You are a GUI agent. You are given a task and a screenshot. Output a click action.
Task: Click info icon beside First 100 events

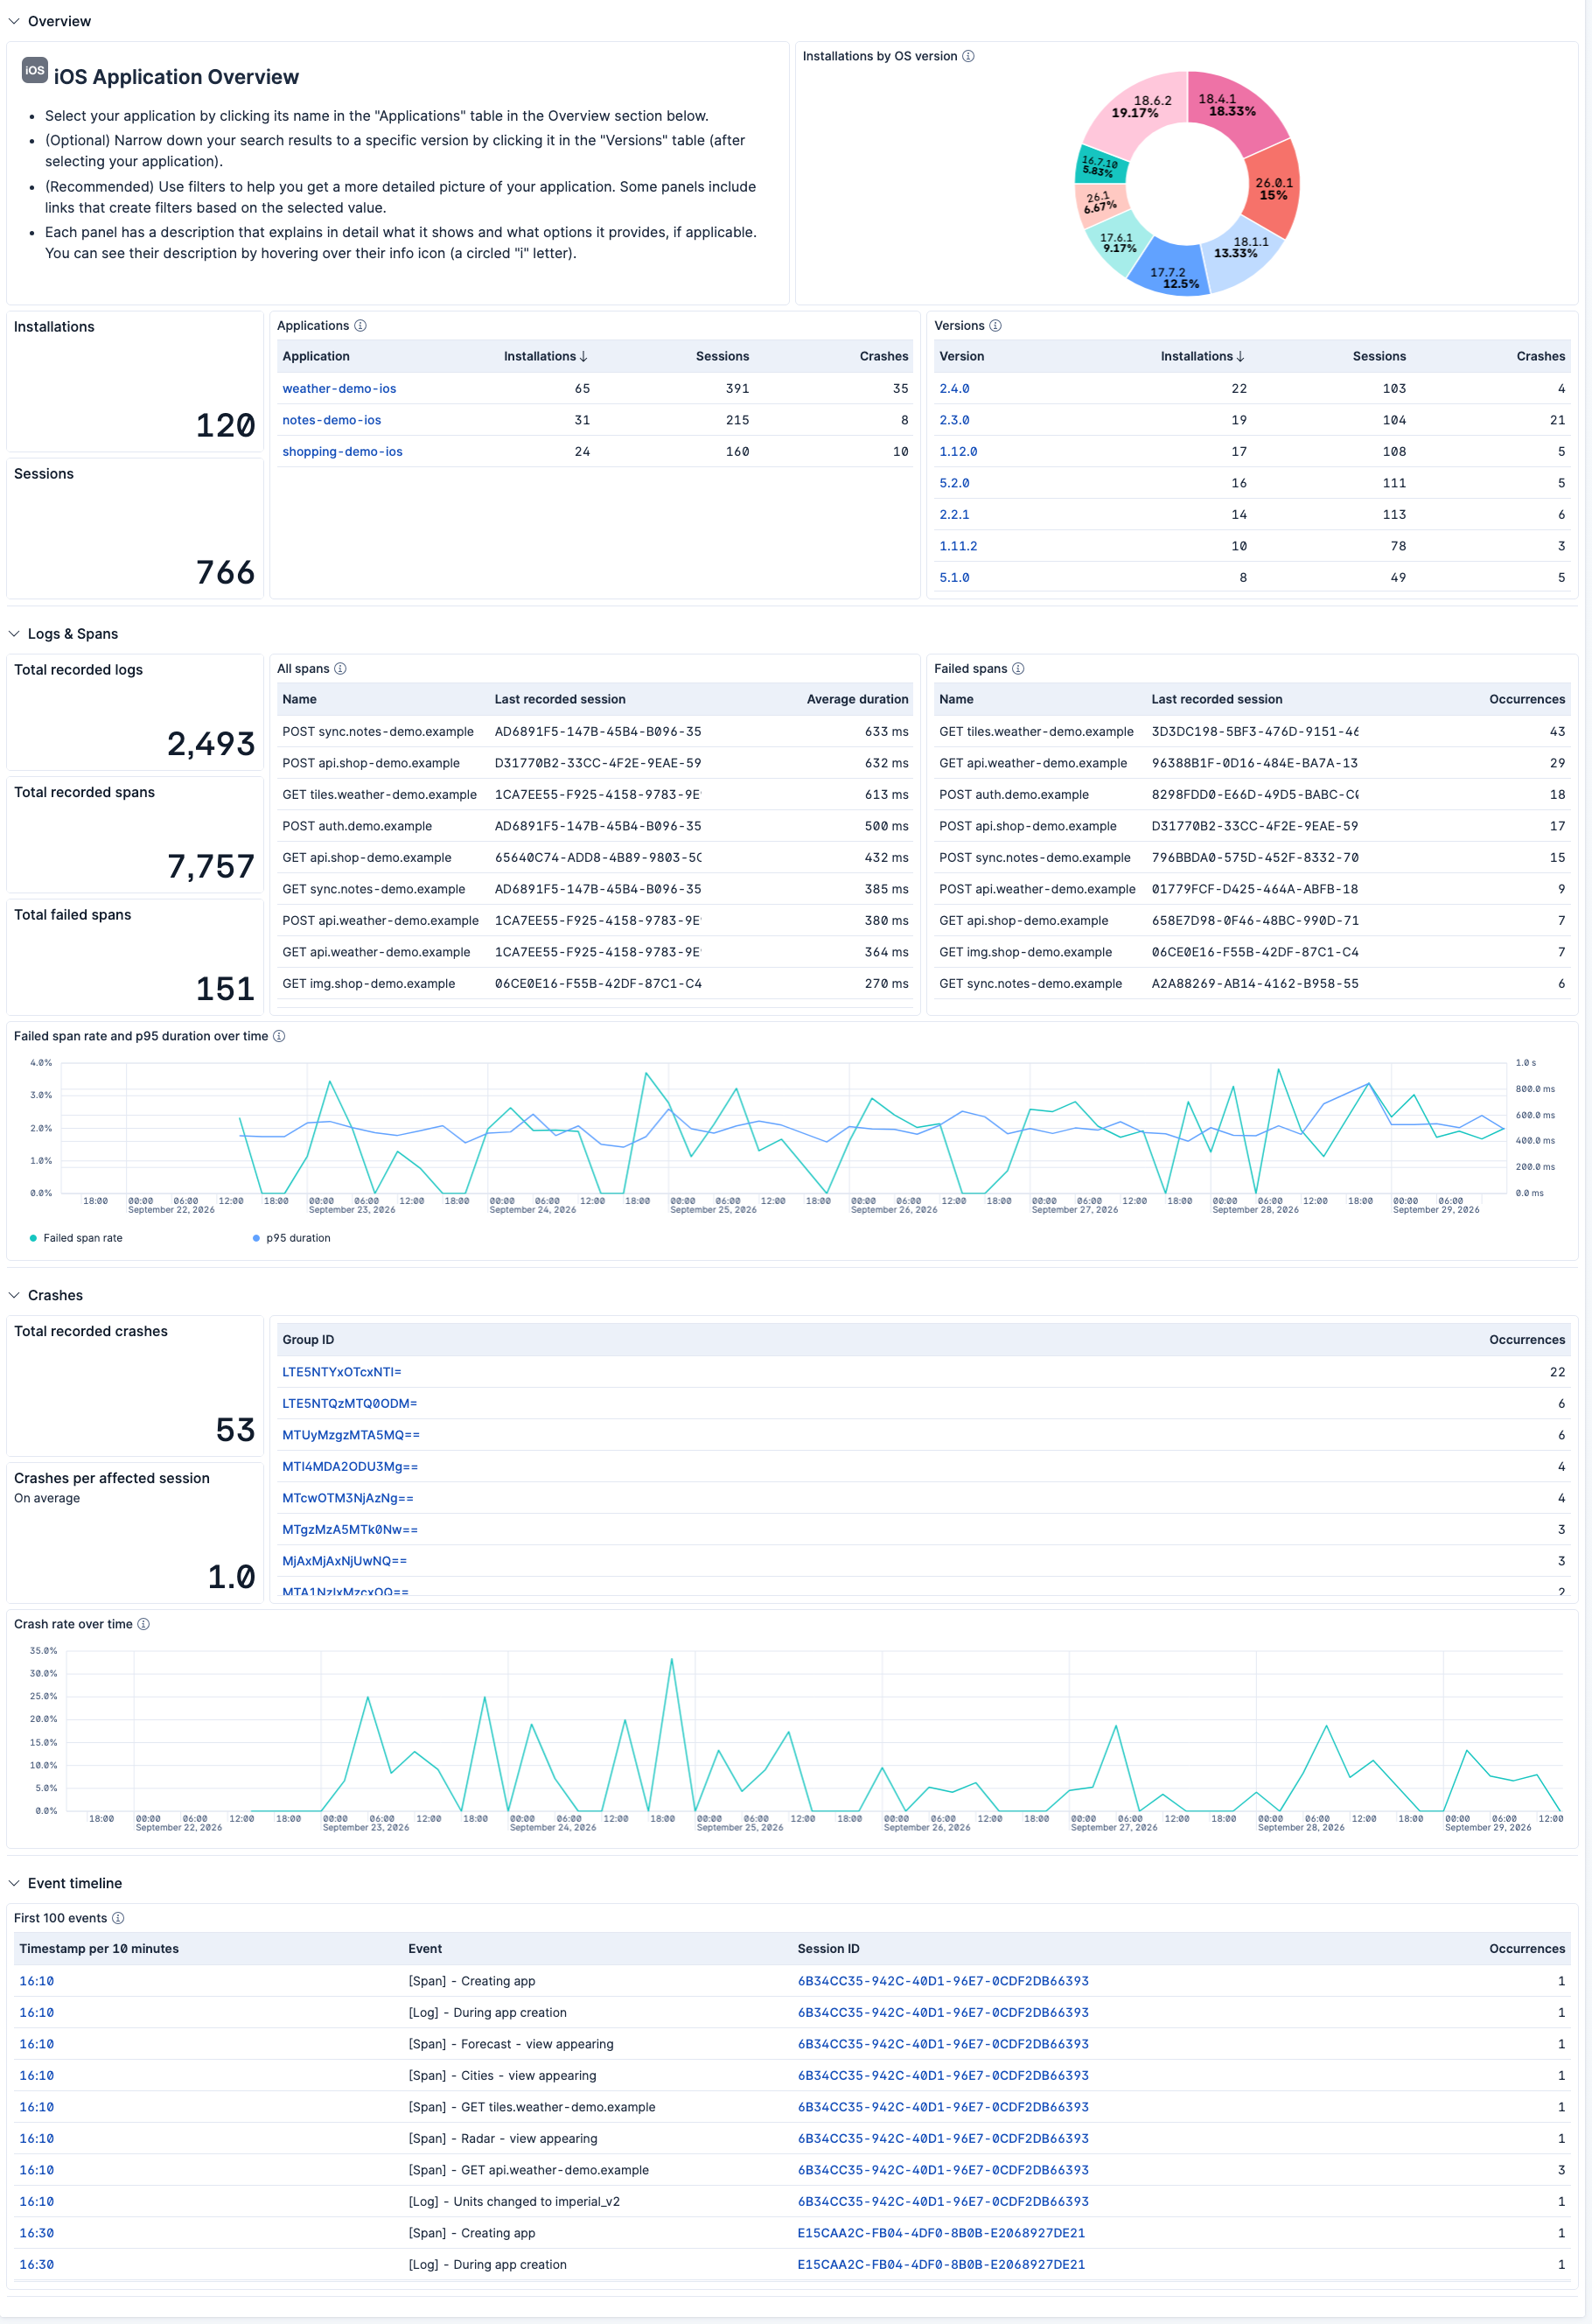[x=118, y=1918]
